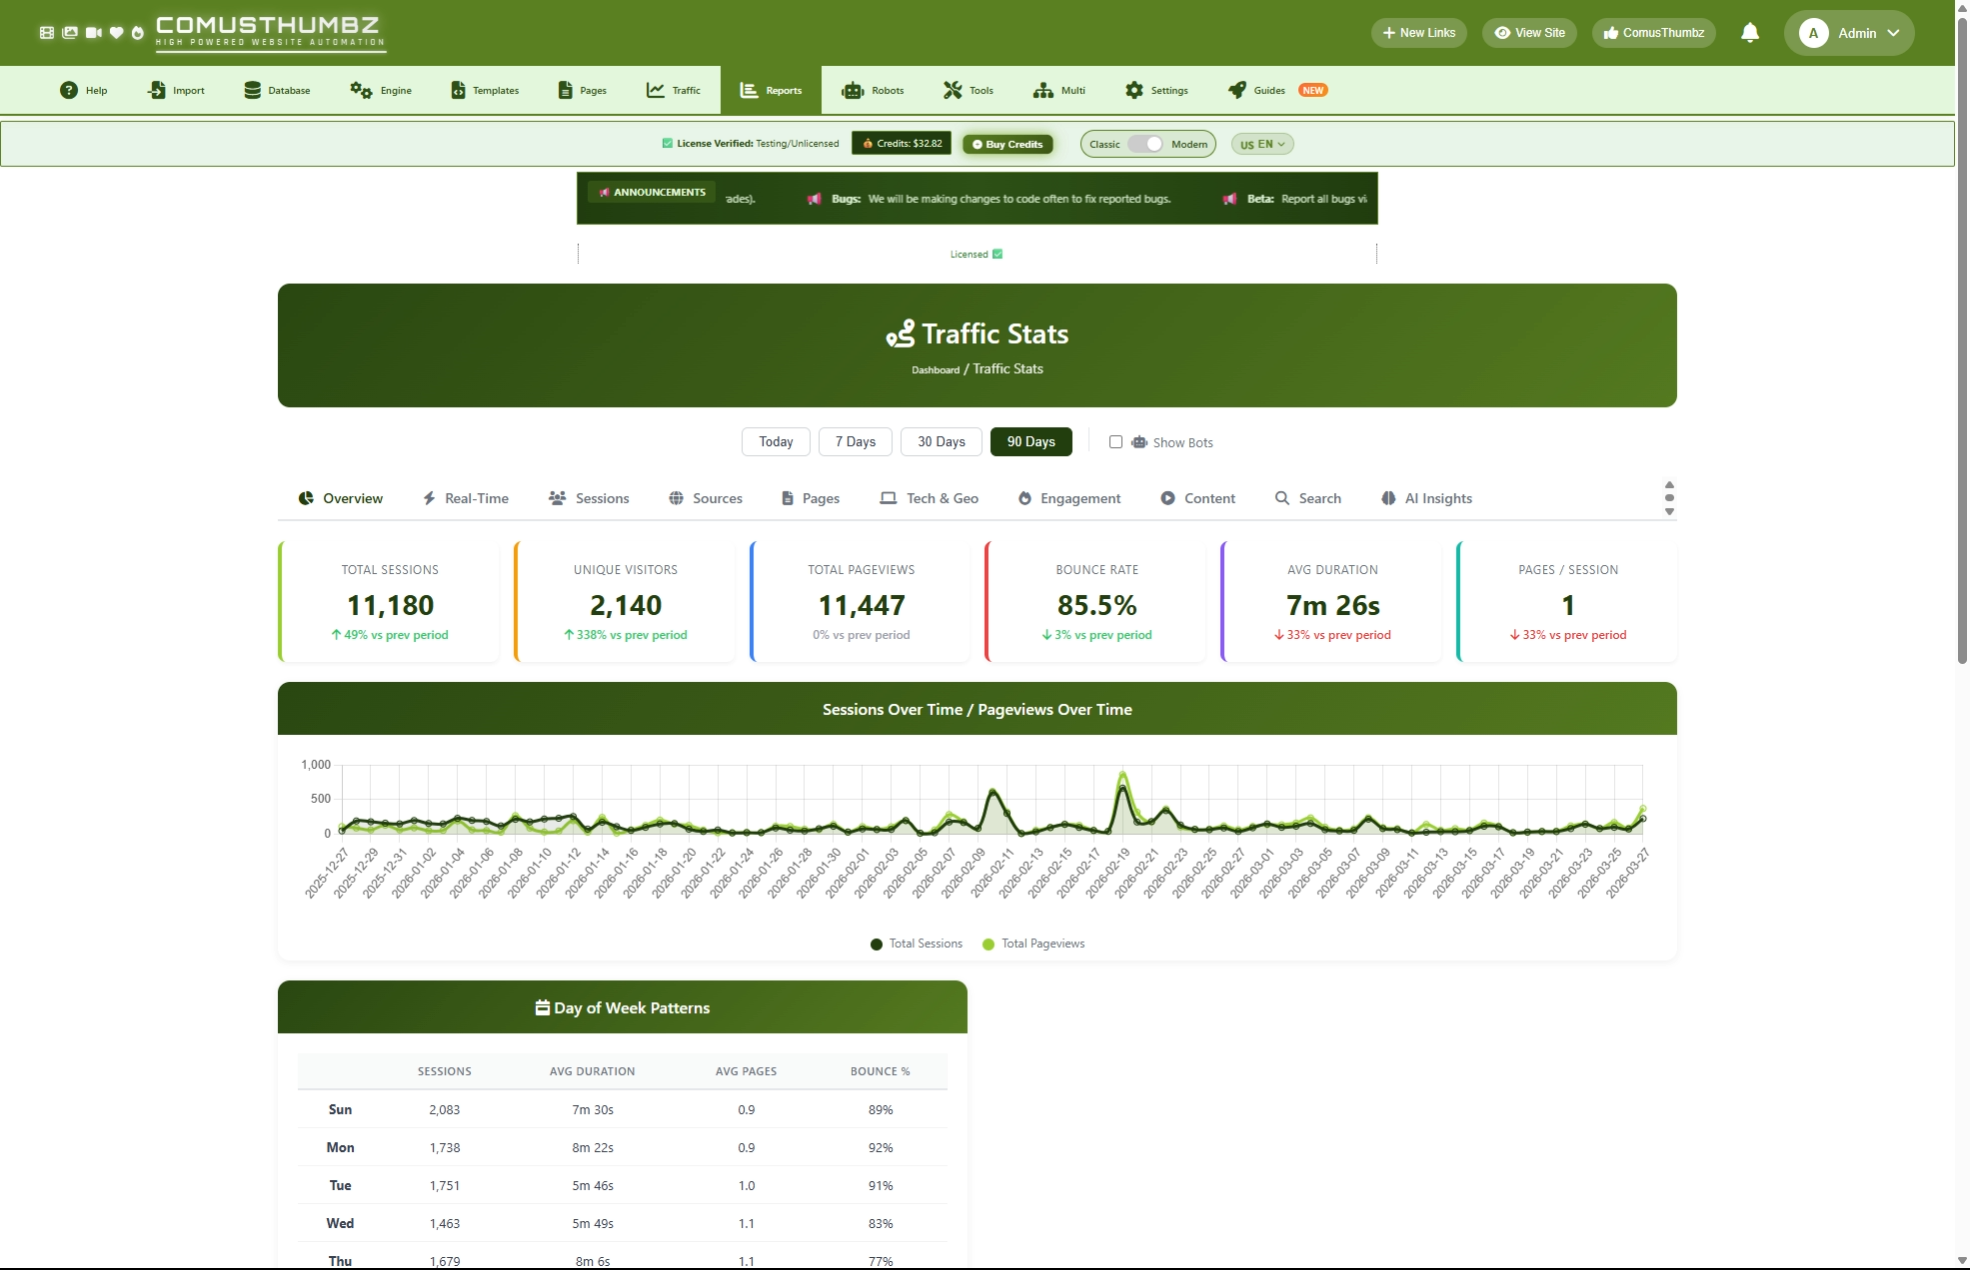Enable the Show Bots checkbox
The width and height of the screenshot is (1970, 1270).
(1116, 442)
